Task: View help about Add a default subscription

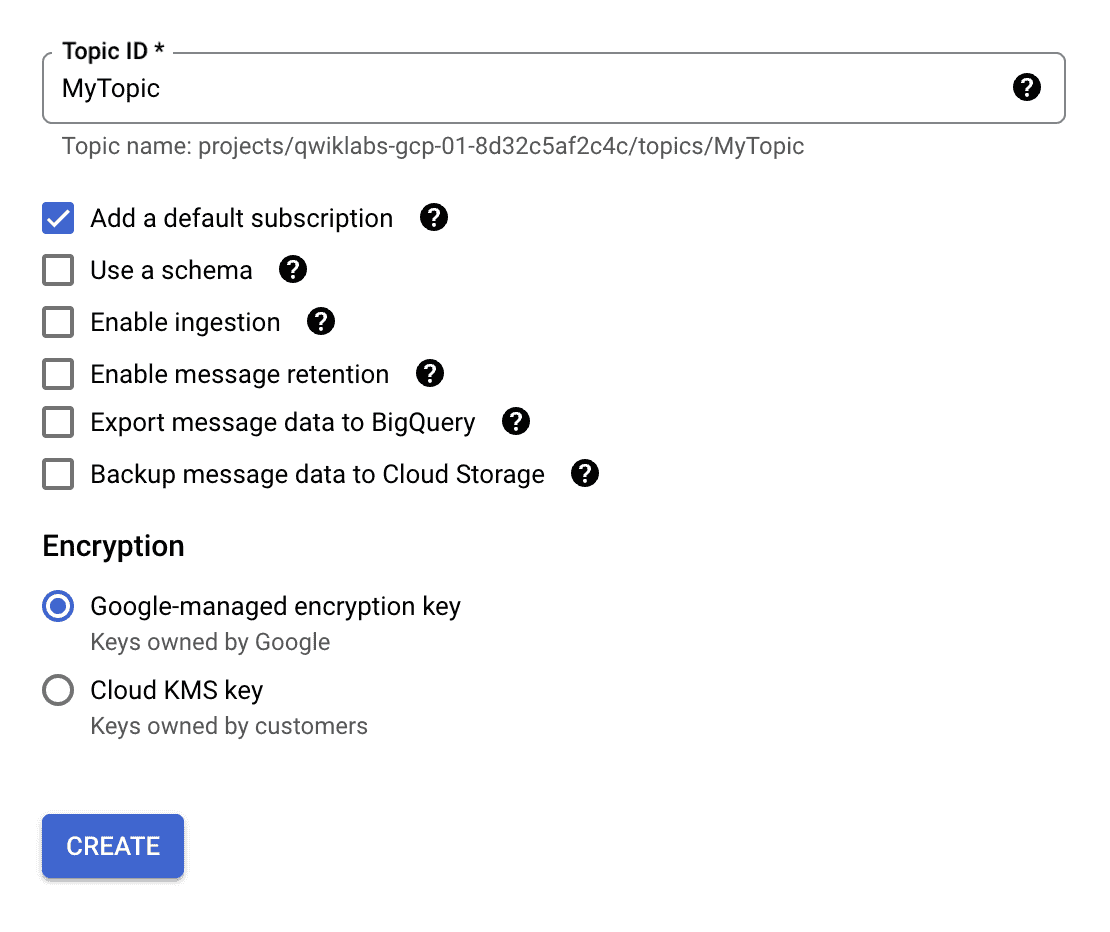Action: click(x=434, y=218)
